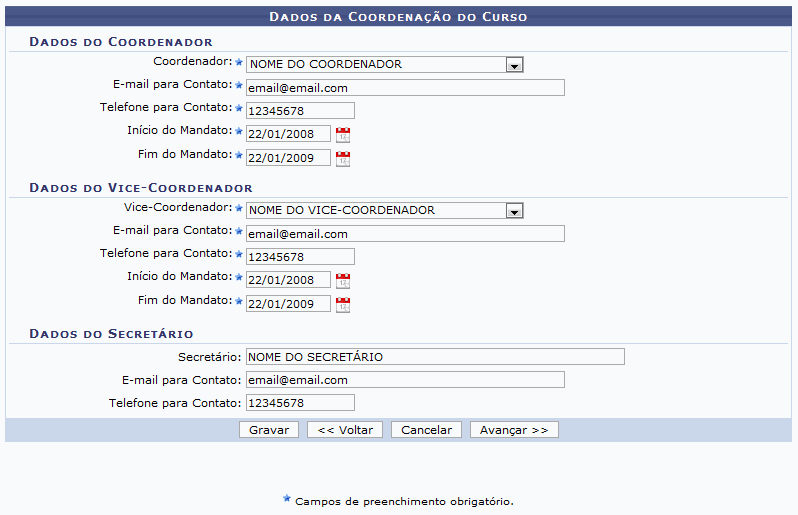This screenshot has width=798, height=515.
Task: Open calendar for Coordenador Fim do Mandato
Action: point(343,157)
